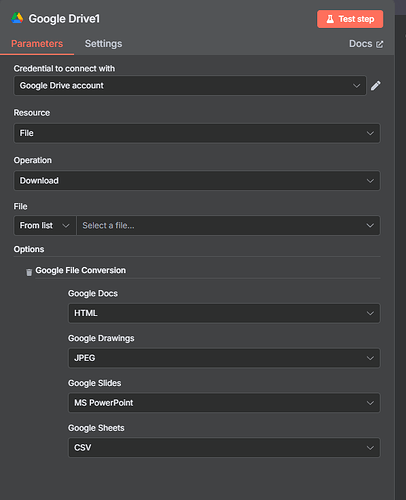The image size is (406, 500).
Task: Delete Google File Conversion with trash icon
Action: coord(29,272)
